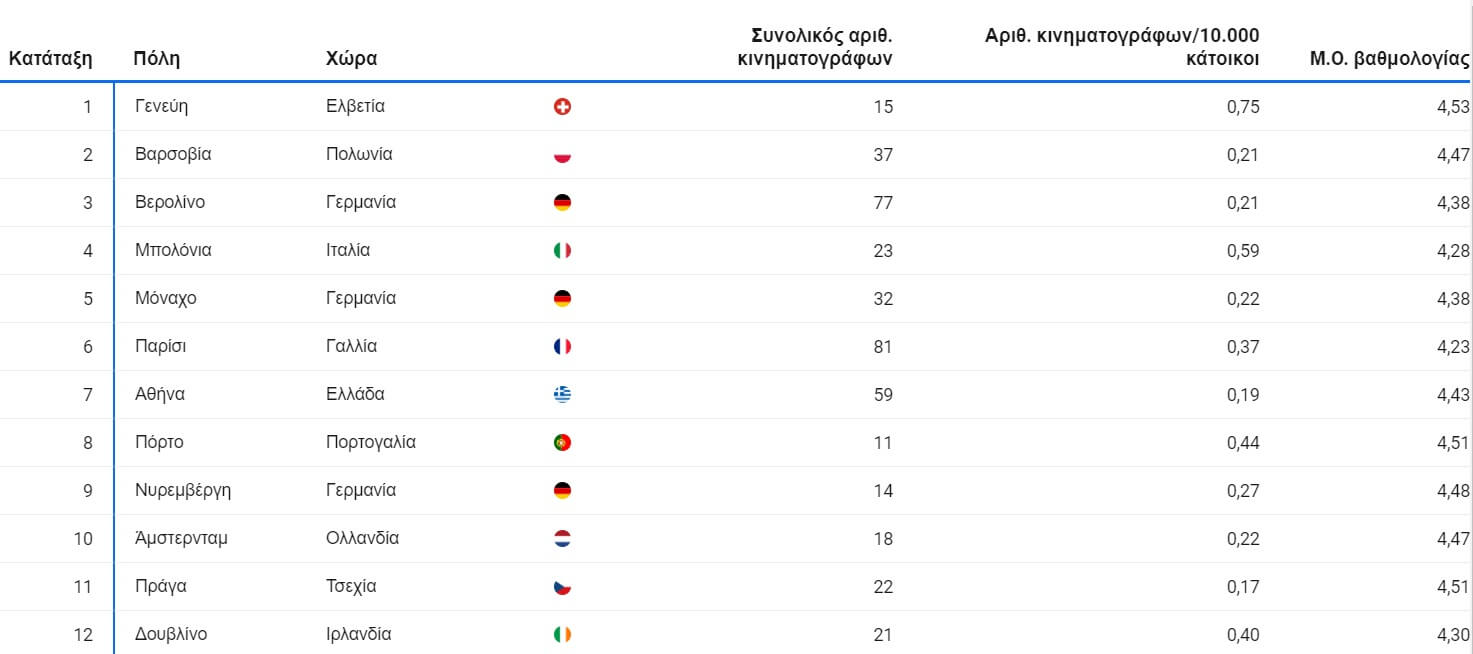Image resolution: width=1473 pixels, height=654 pixels.
Task: Click the Switzerland flag icon
Action: 562,107
